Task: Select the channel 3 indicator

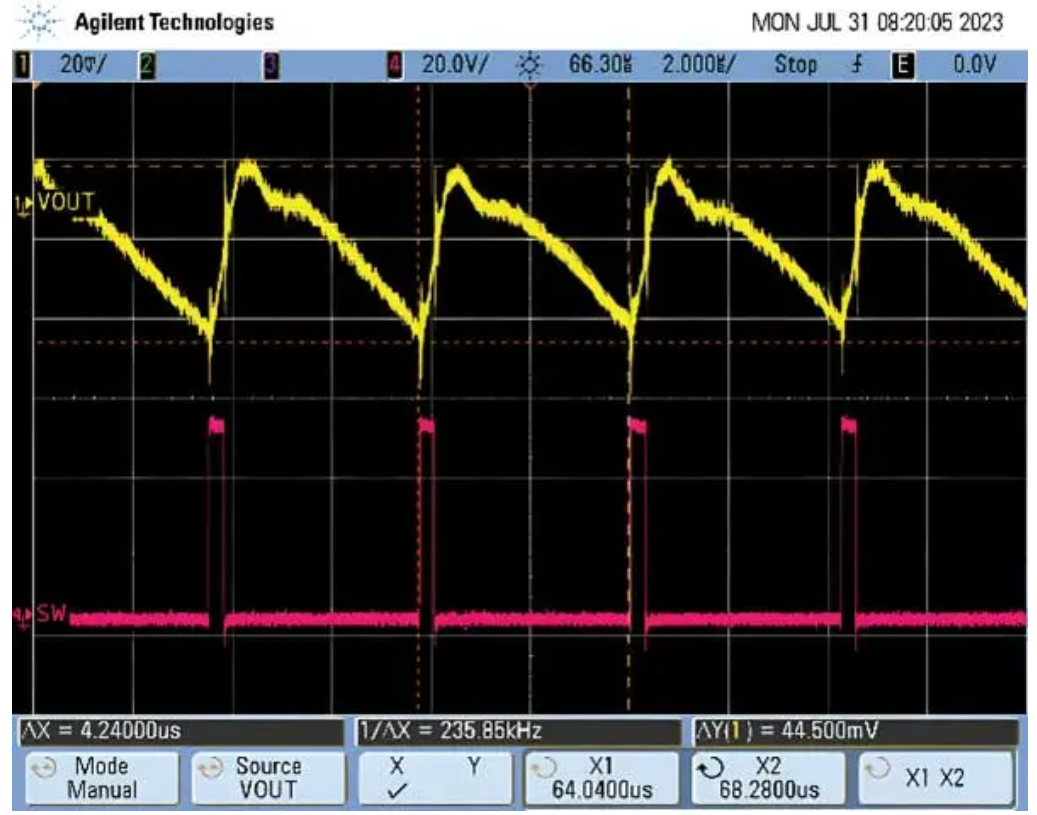Action: 271,65
